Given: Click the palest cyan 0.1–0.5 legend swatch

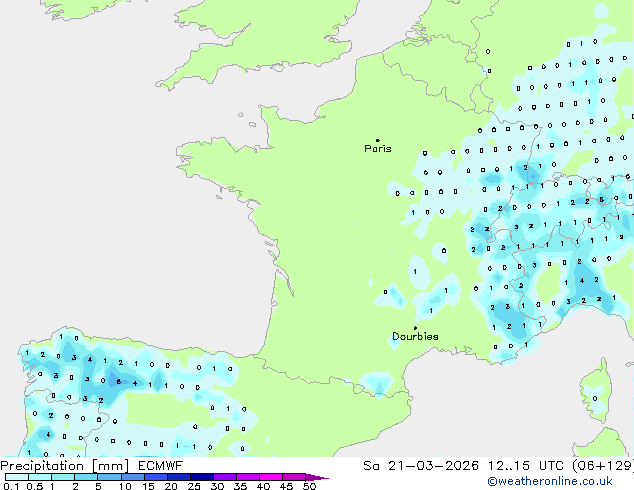Looking at the screenshot, I should [17, 477].
